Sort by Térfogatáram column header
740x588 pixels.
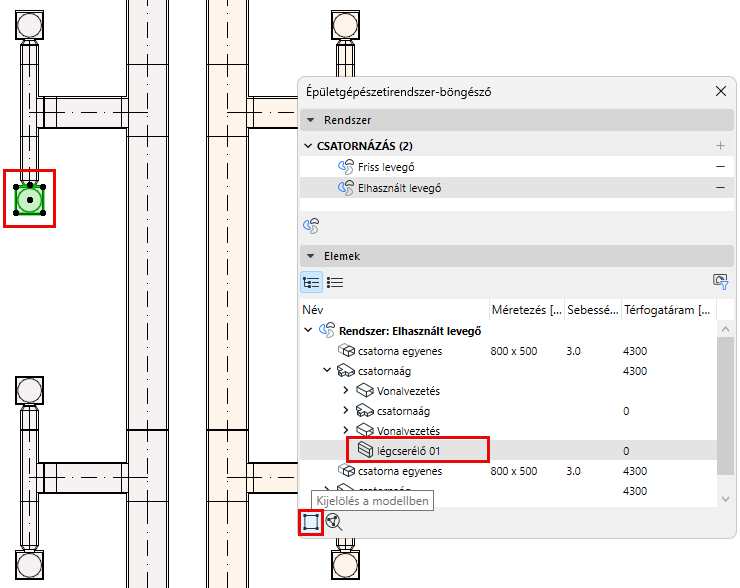click(668, 310)
